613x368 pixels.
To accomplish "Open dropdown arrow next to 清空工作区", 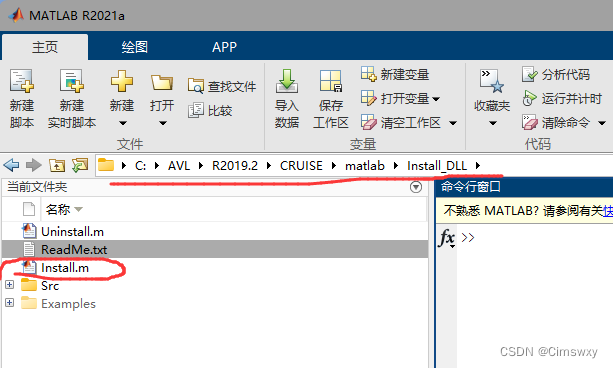I will click(453, 123).
